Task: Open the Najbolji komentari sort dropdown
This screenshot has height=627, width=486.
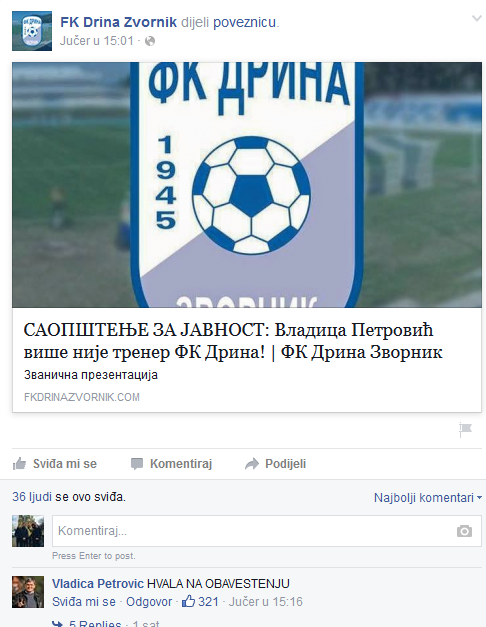Action: (x=428, y=498)
